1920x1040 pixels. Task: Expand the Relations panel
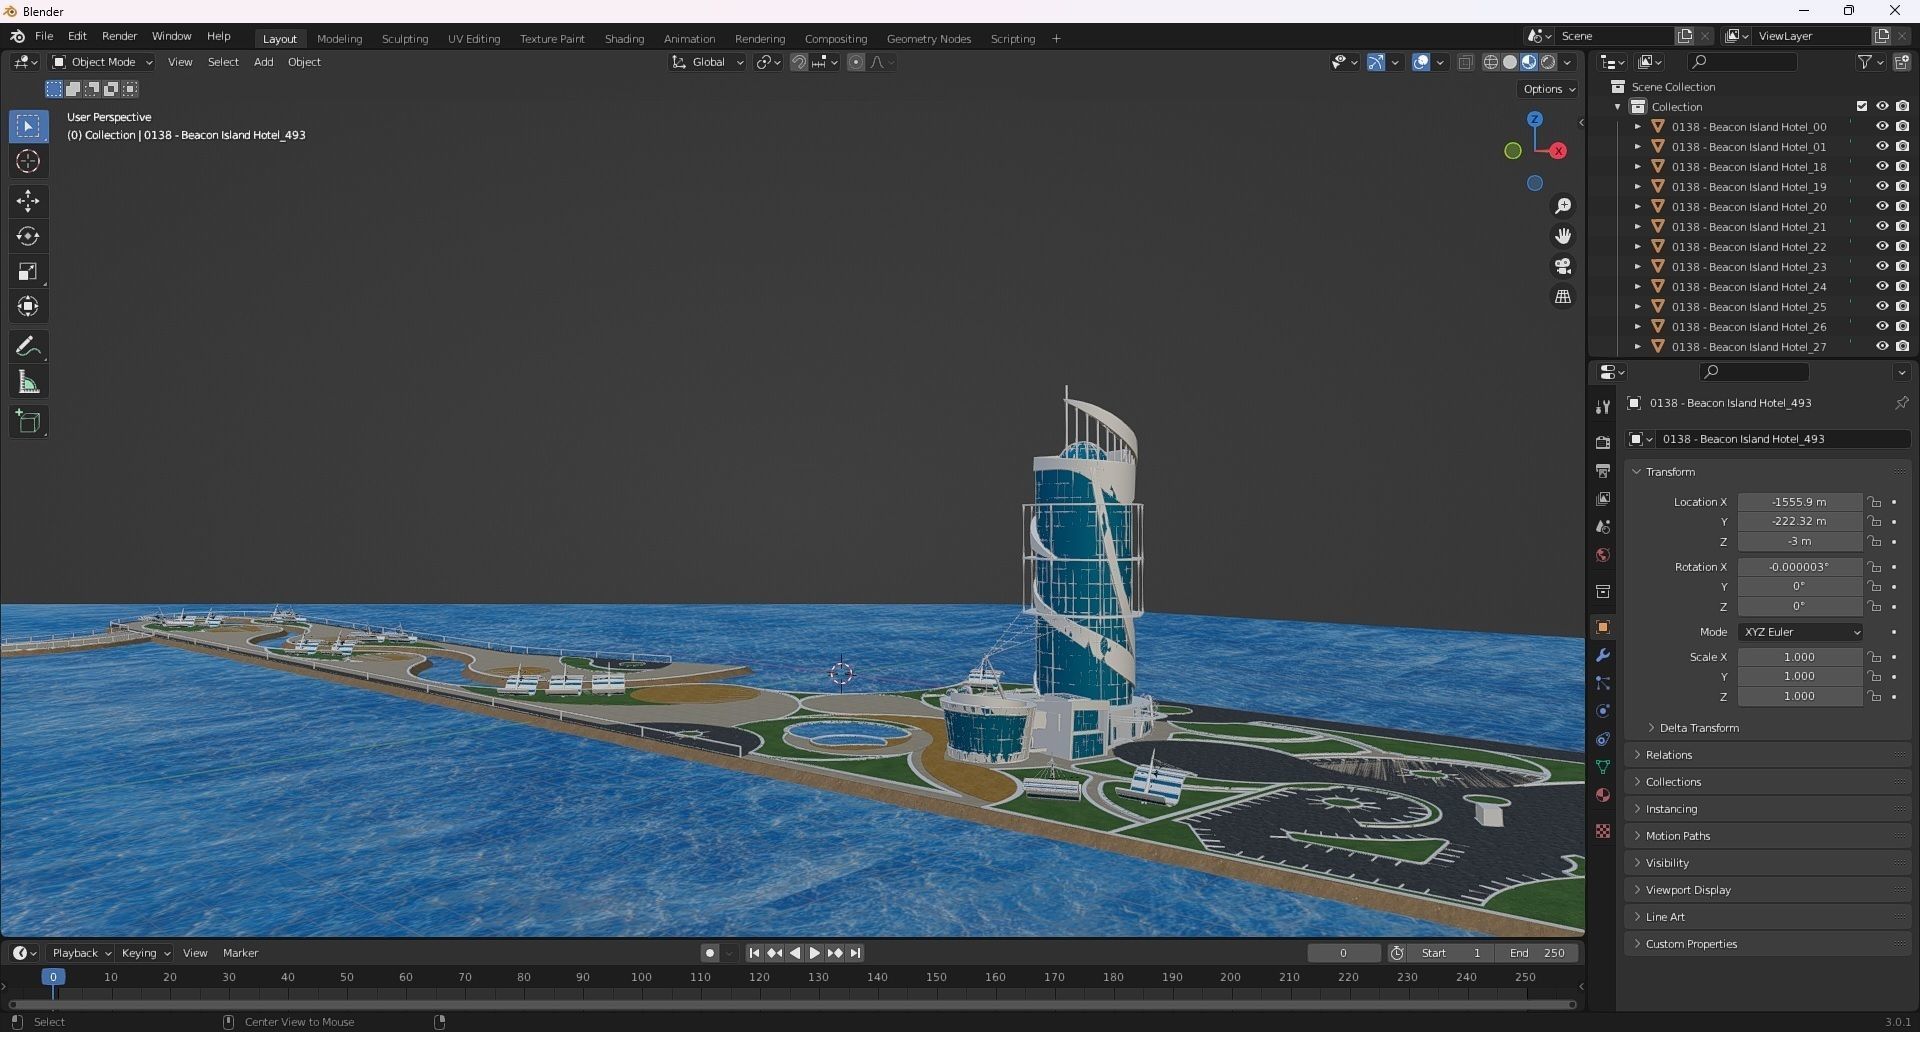1668,755
